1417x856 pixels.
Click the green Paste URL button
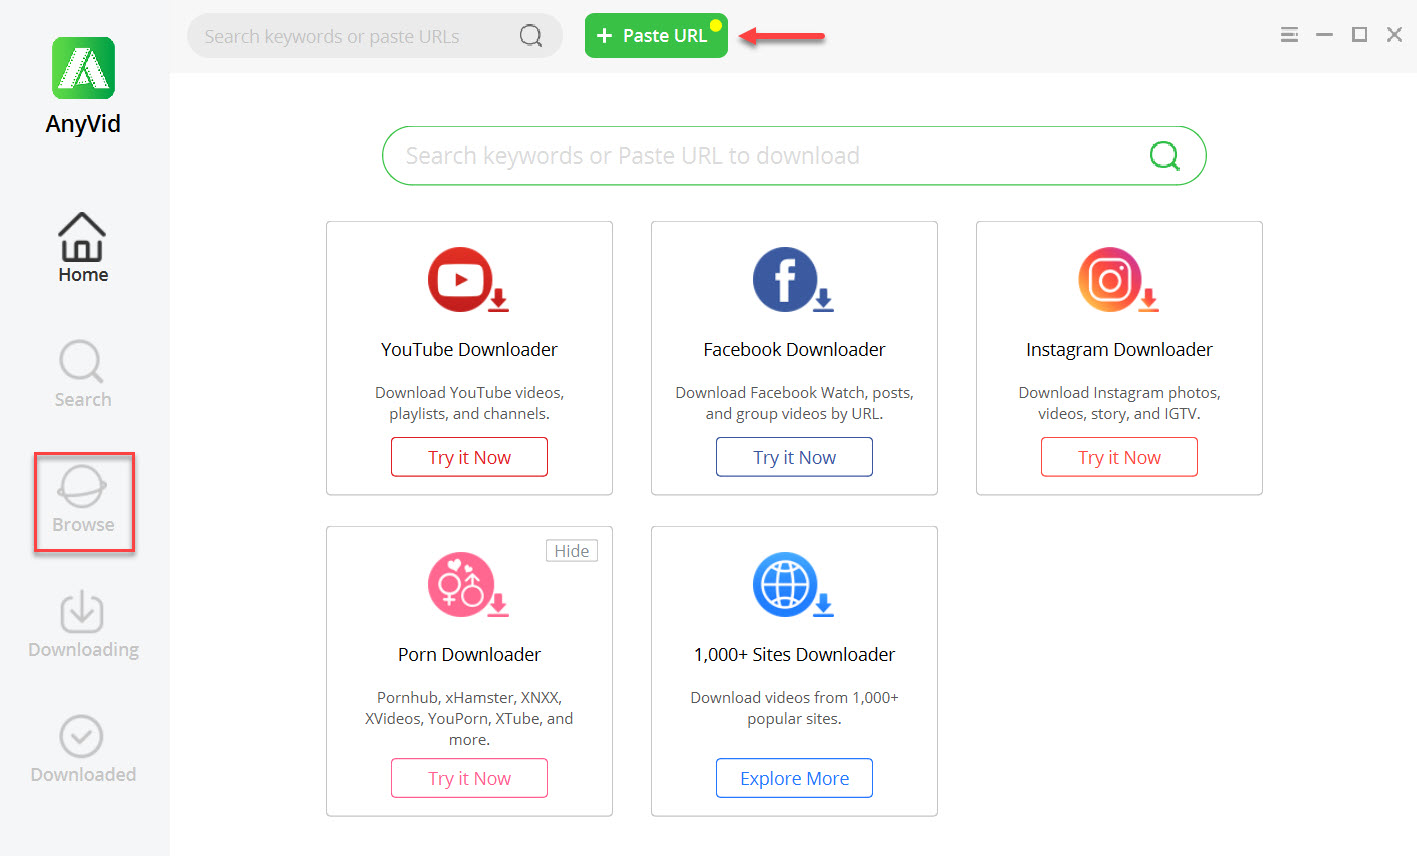(656, 36)
